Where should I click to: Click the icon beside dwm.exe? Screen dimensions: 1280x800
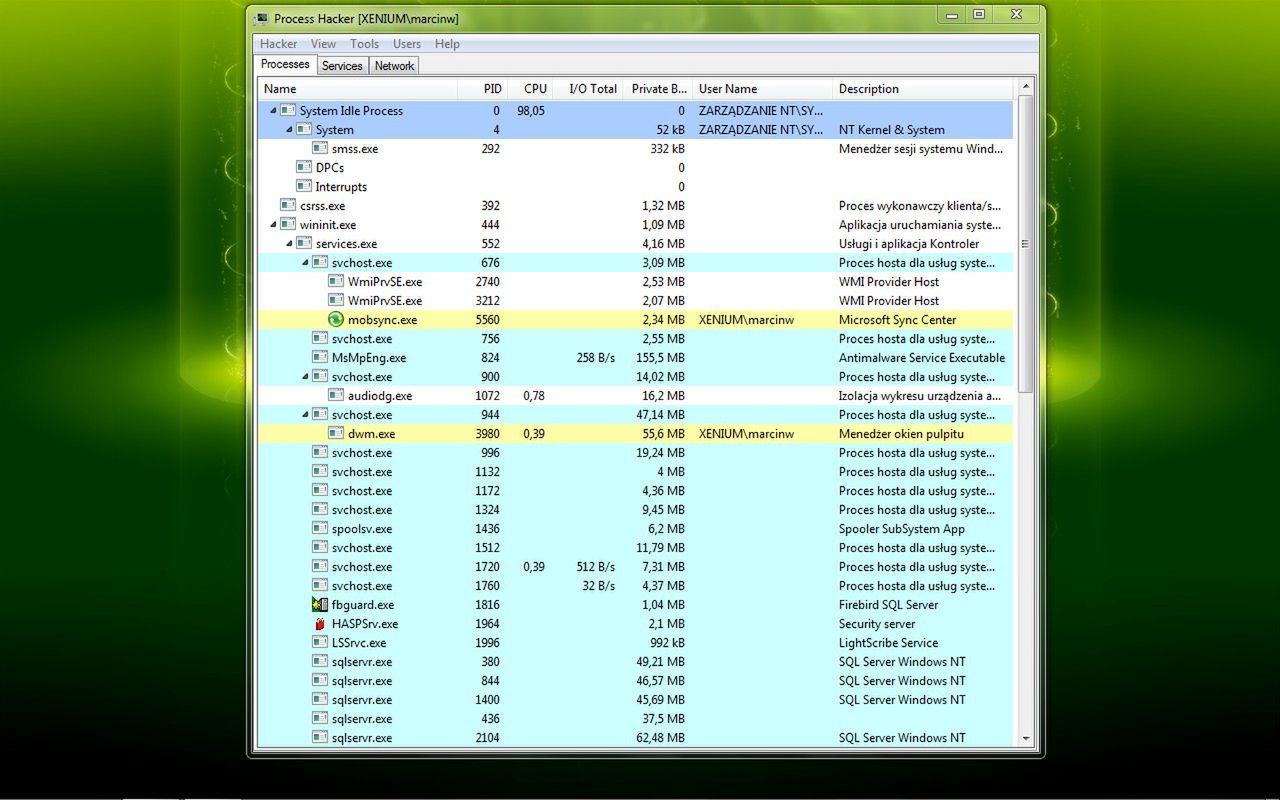pyautogui.click(x=336, y=433)
